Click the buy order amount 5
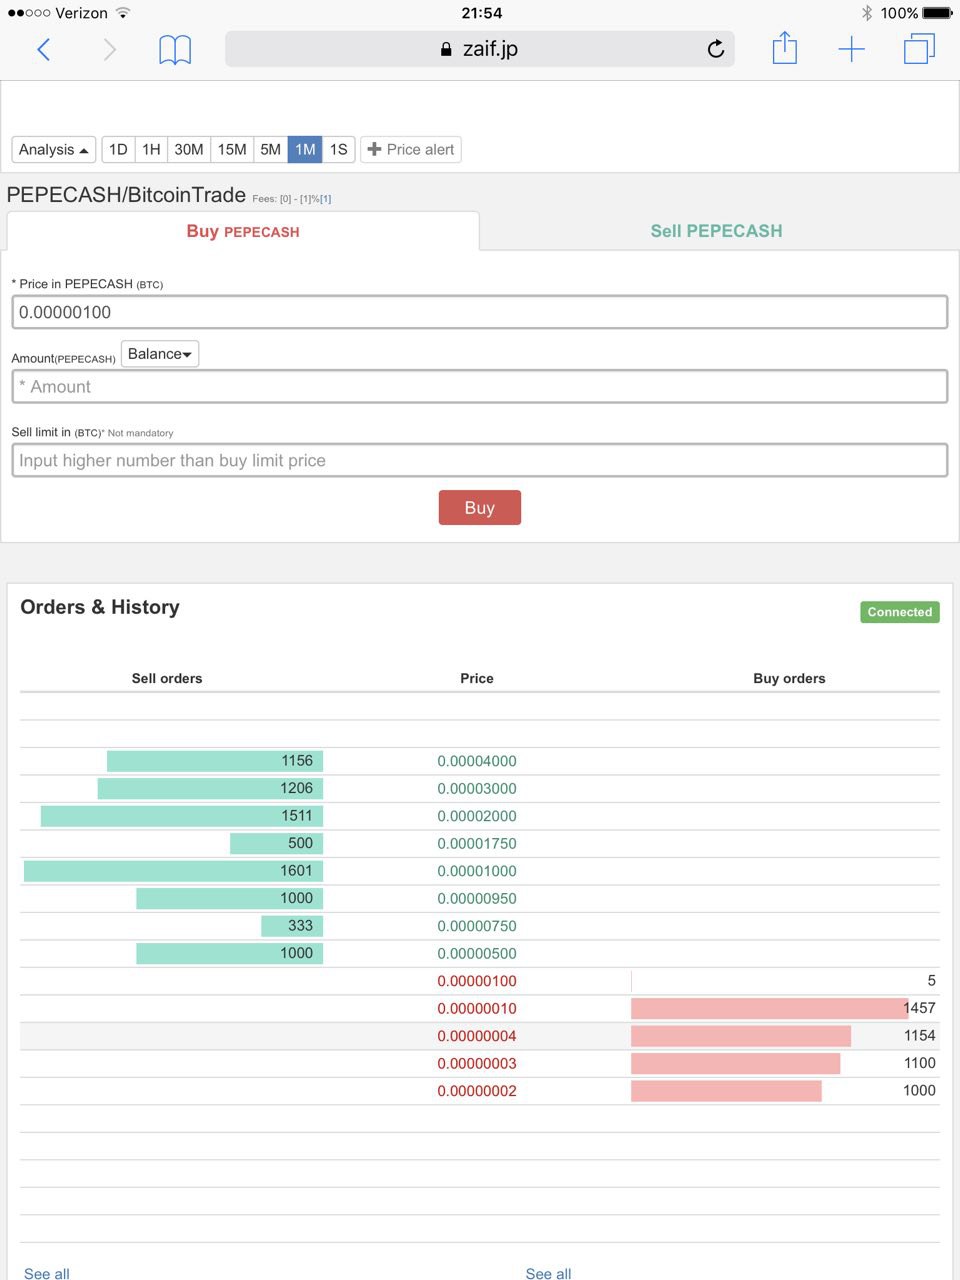Screen dimensions: 960x1280 (x=931, y=981)
